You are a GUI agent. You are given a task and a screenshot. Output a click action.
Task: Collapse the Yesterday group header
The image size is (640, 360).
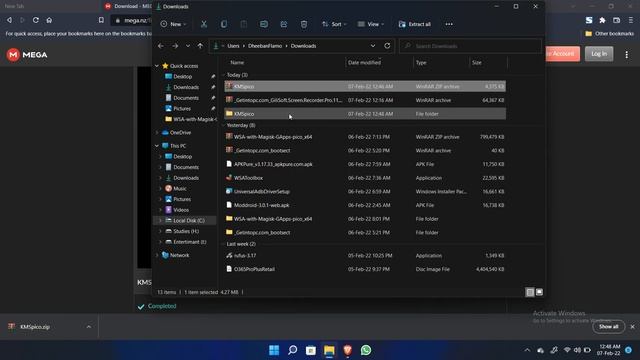click(224, 125)
